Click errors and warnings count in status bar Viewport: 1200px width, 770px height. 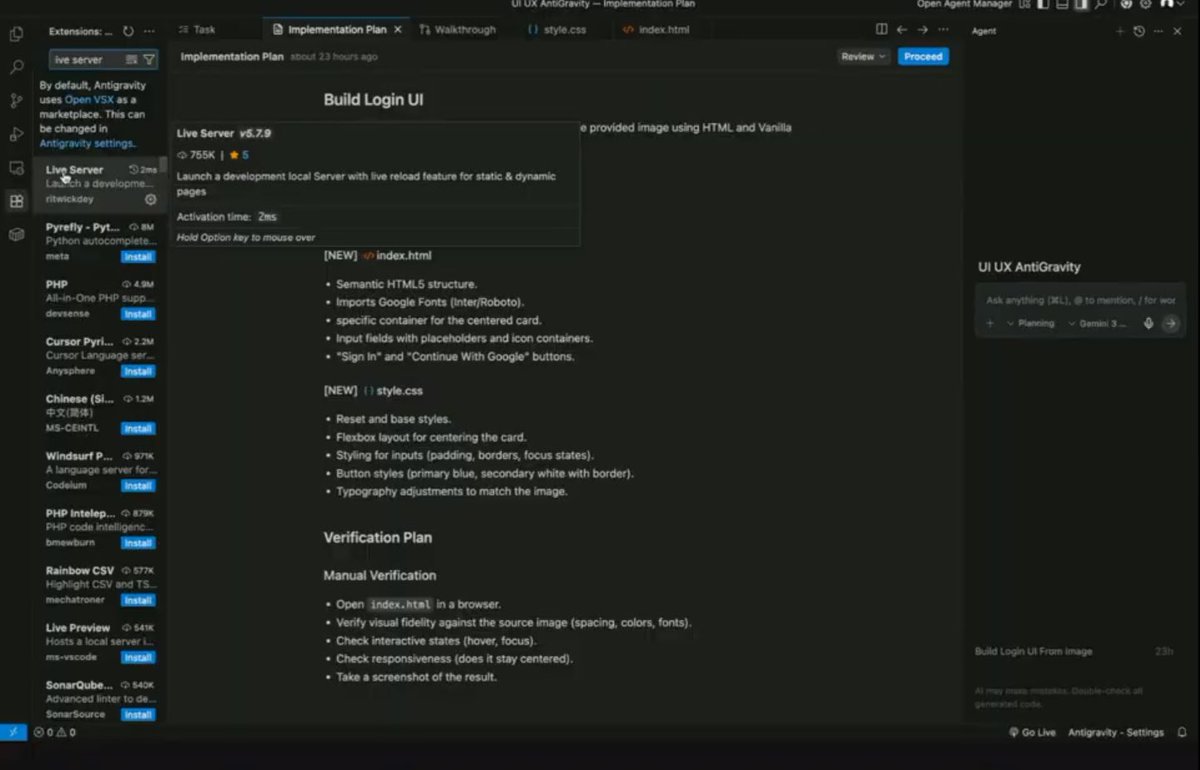coord(55,732)
